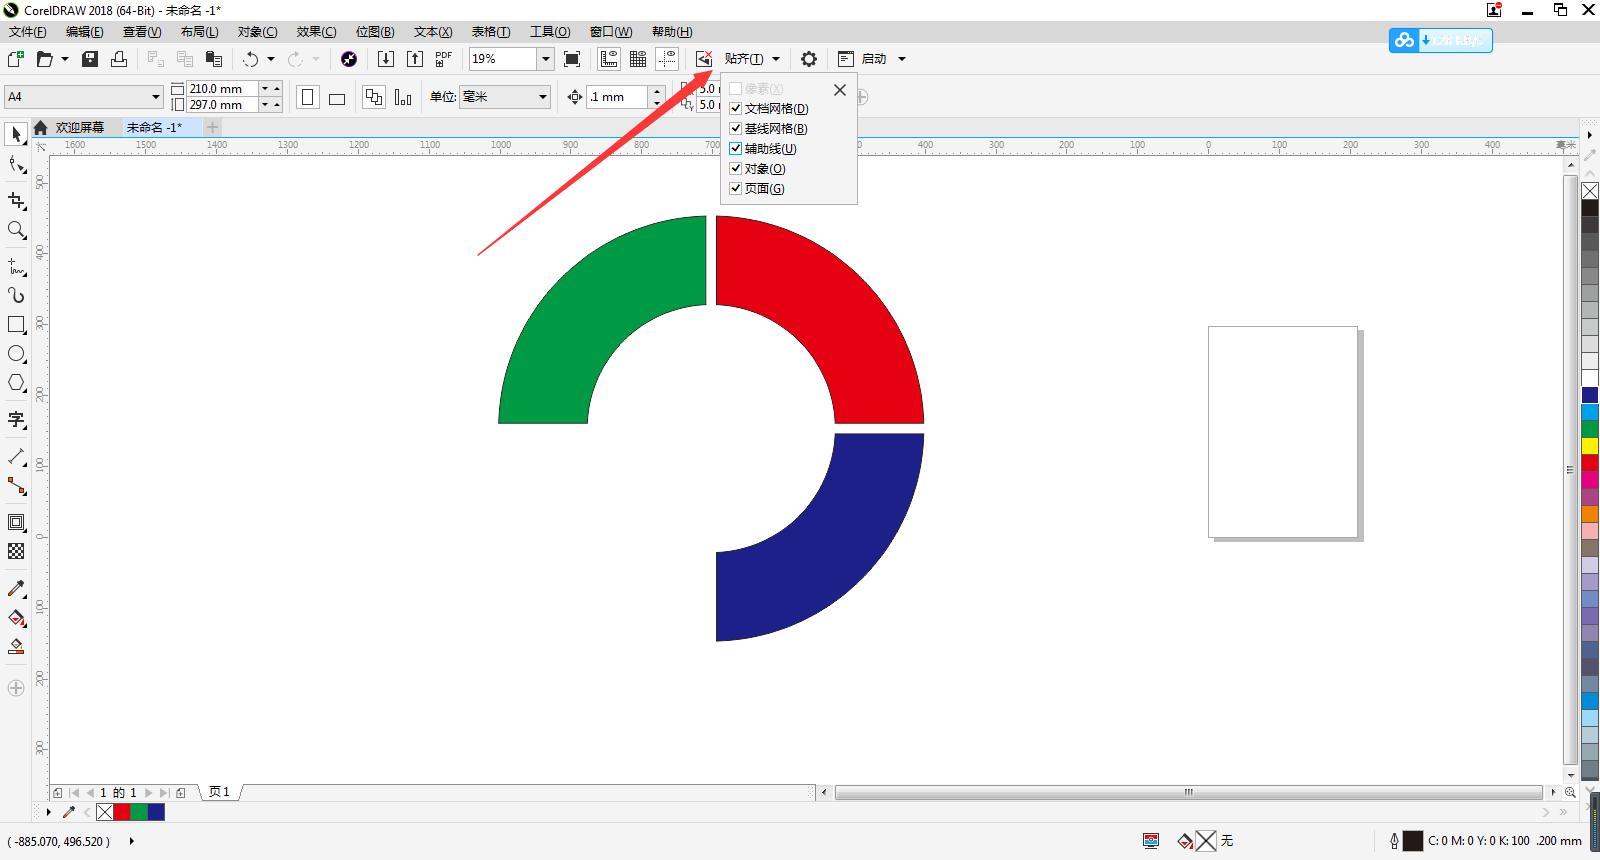Select the Eyedropper tool in toolbox
Screen dimensions: 1600x860
tap(16, 588)
